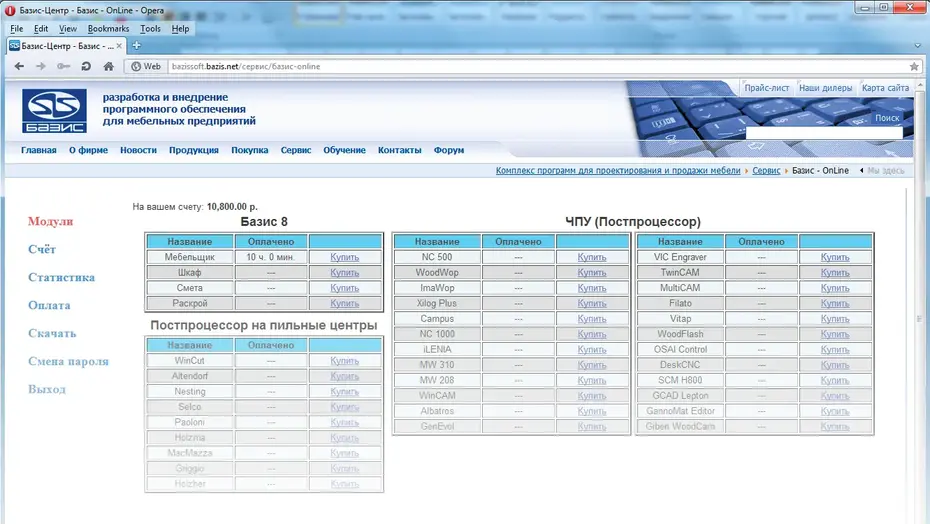Open Продукция navigation item

pyautogui.click(x=194, y=150)
